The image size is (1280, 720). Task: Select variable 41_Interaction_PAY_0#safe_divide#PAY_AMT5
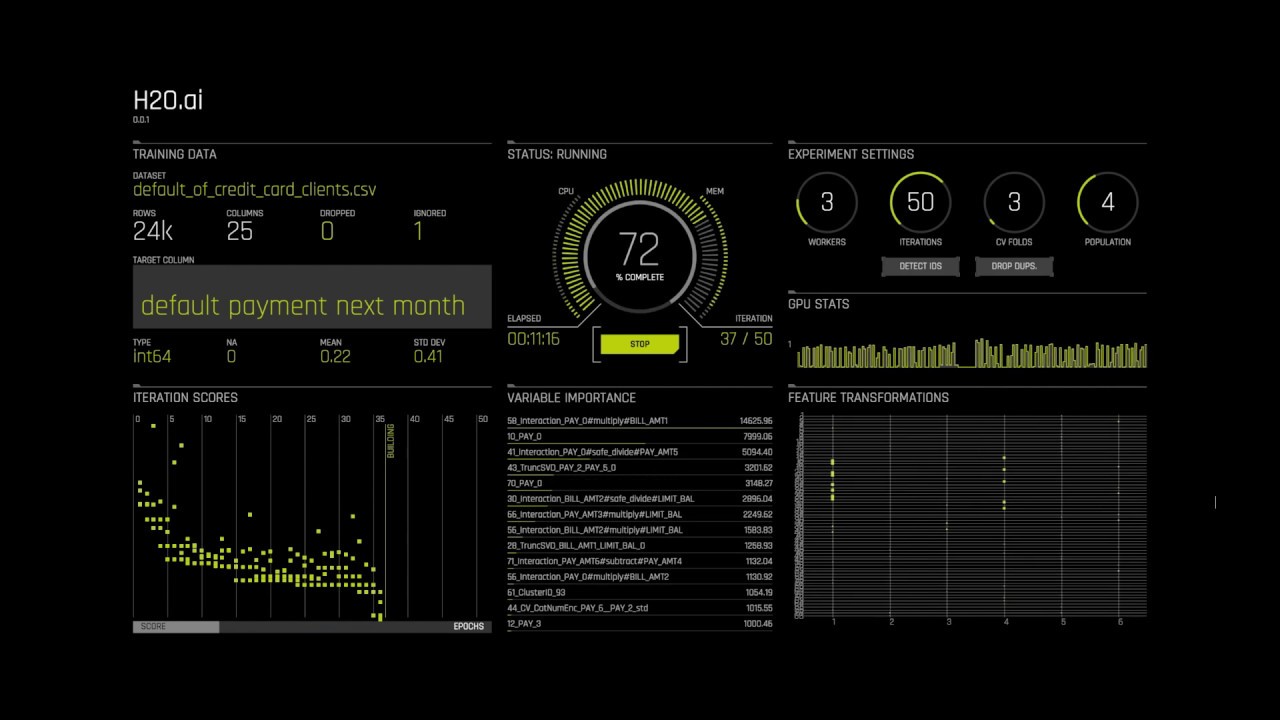click(x=640, y=452)
